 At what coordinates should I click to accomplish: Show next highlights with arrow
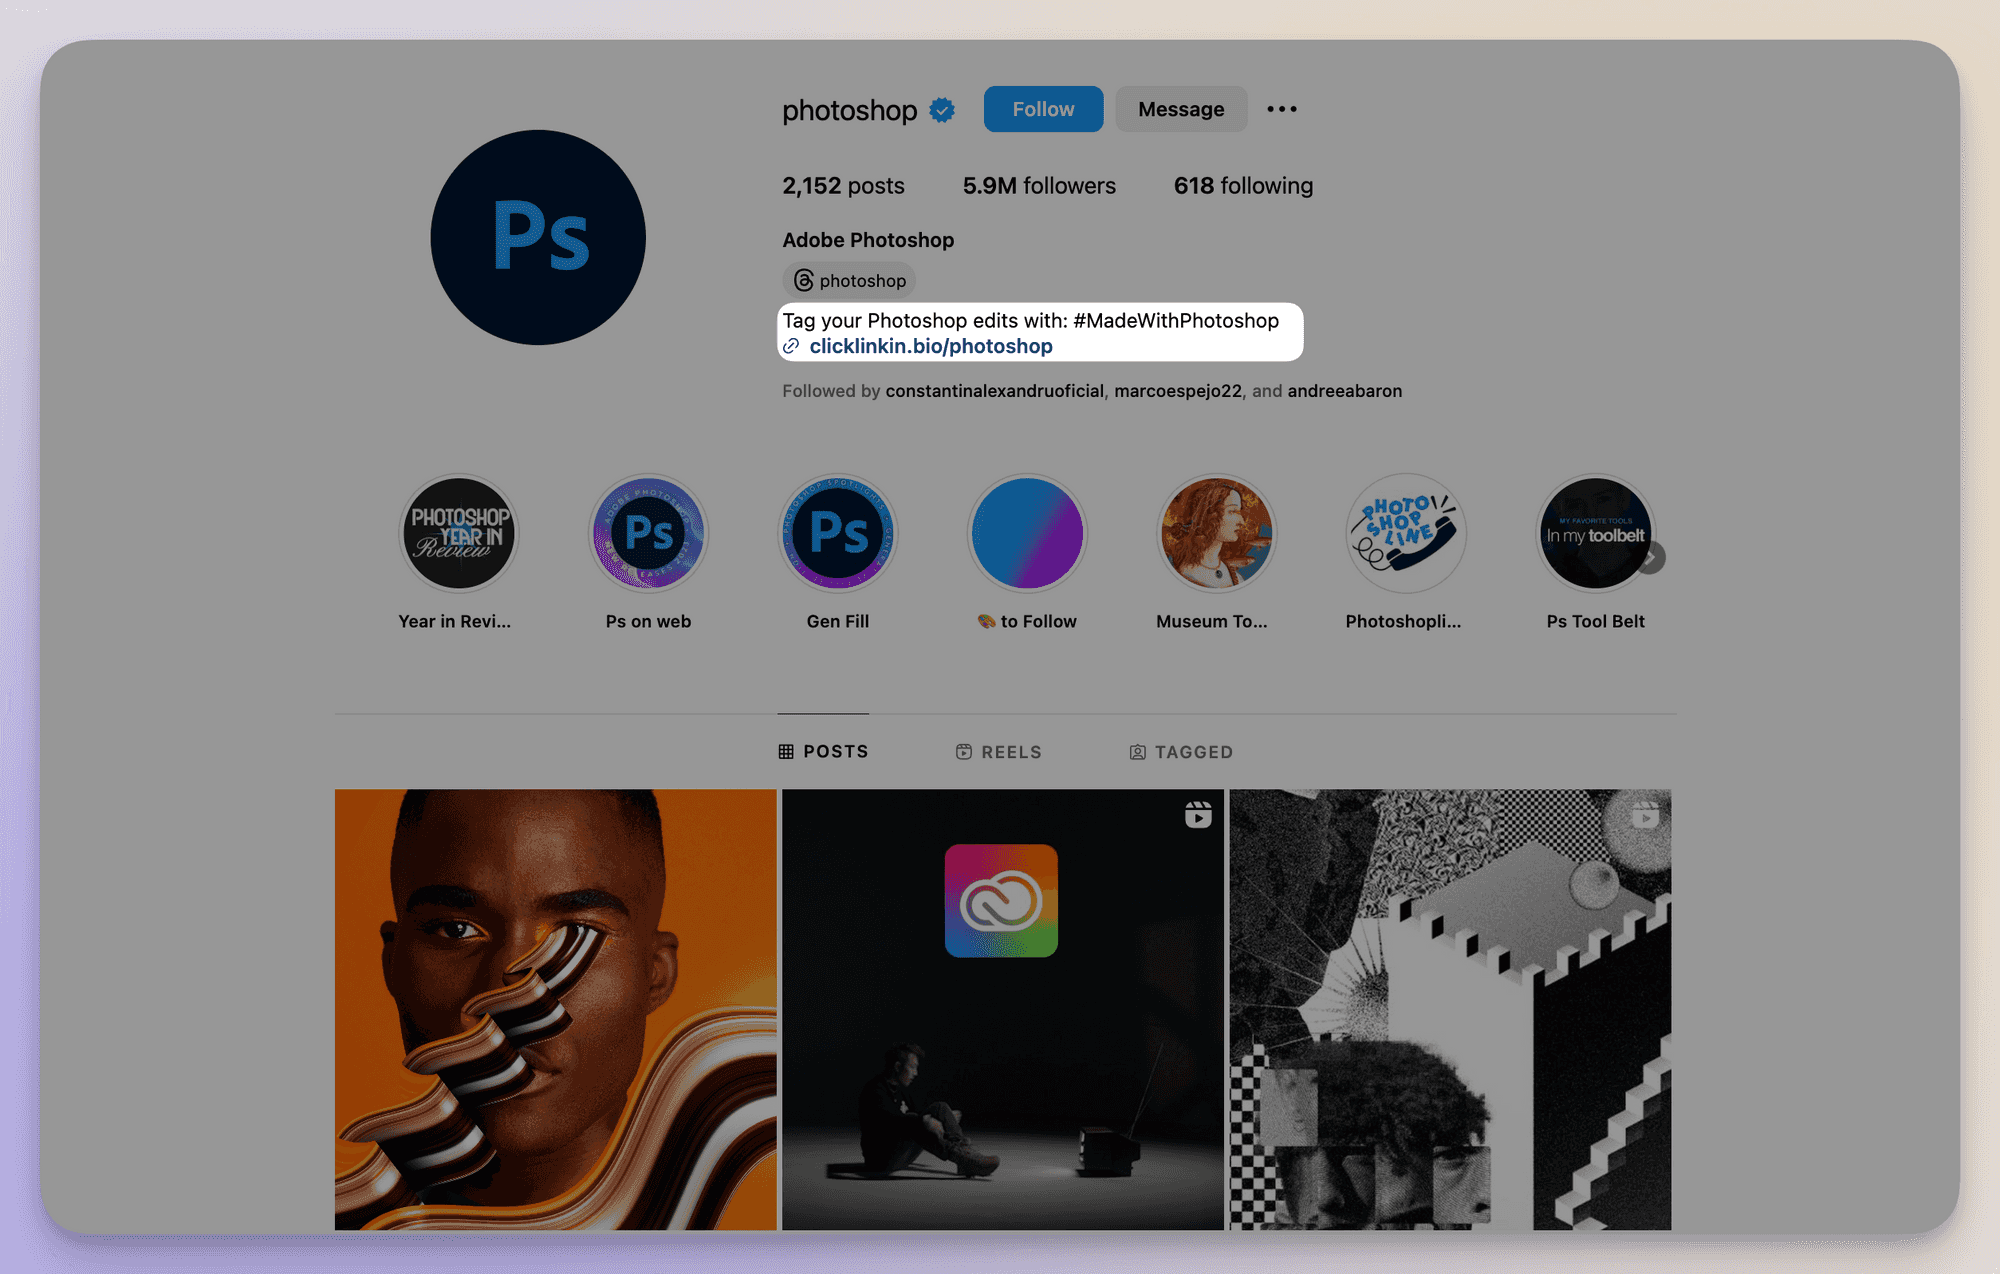click(1651, 557)
